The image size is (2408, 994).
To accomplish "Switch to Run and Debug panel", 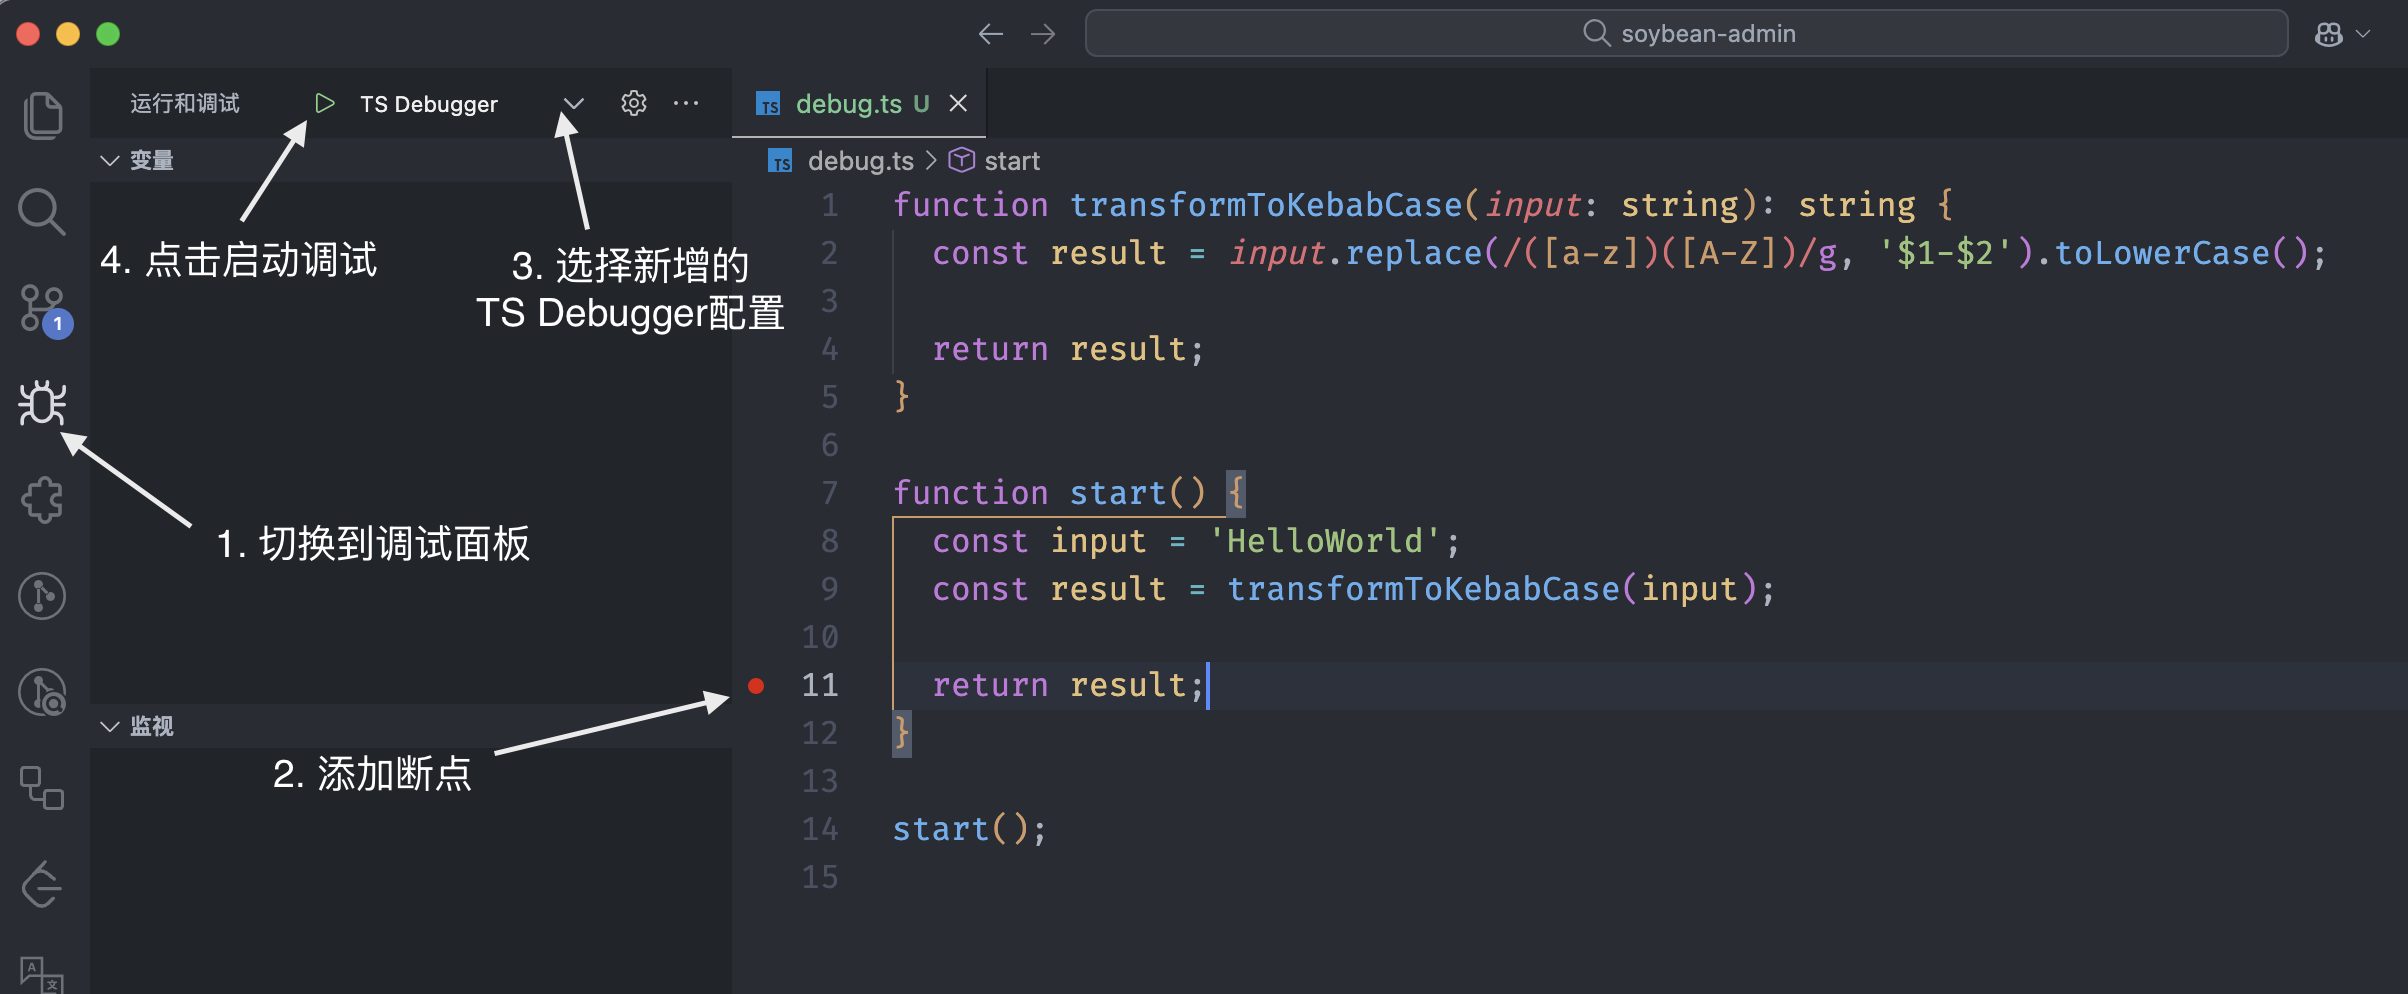I will click(42, 404).
